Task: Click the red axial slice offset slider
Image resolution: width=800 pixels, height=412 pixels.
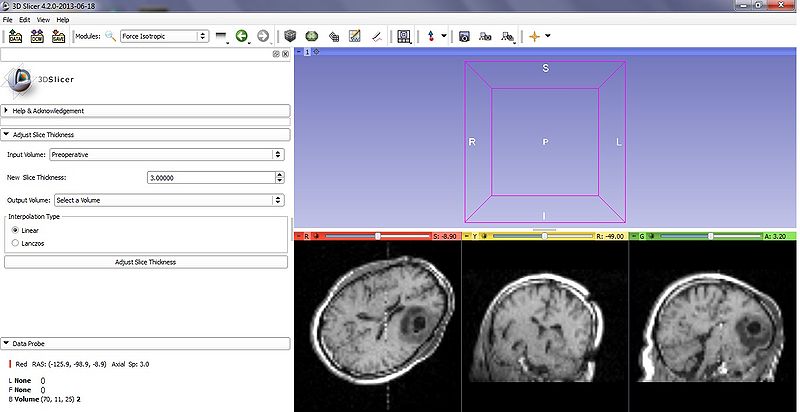Action: click(x=377, y=237)
